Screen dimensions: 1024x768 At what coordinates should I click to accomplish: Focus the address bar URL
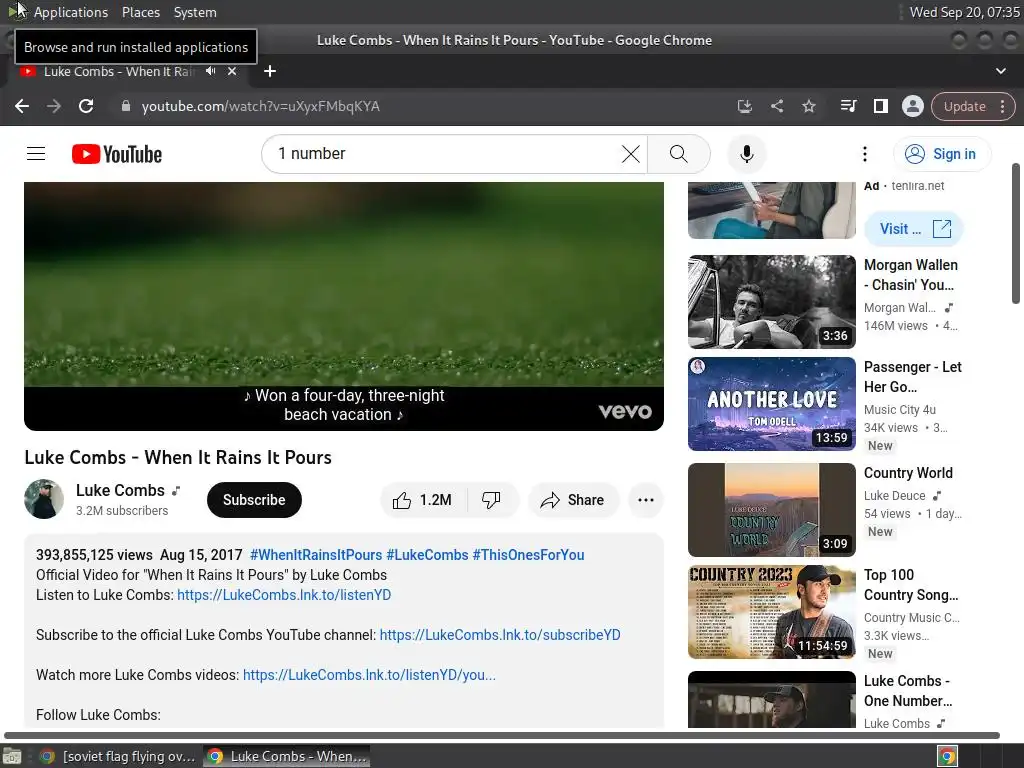261,106
